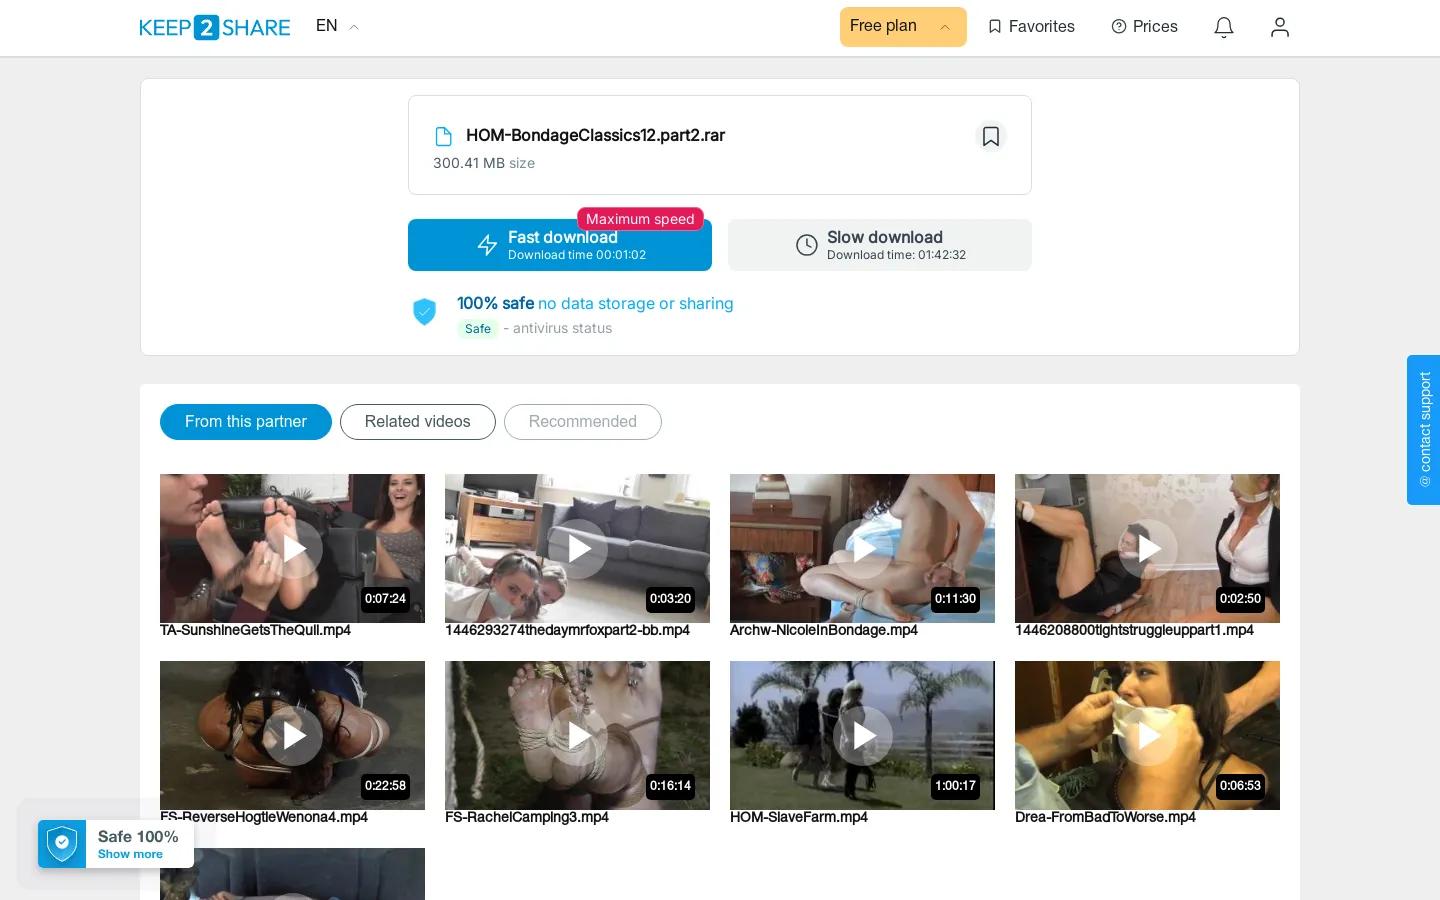Click the 0:07:24 duration badge
This screenshot has width=1440, height=900.
click(385, 599)
